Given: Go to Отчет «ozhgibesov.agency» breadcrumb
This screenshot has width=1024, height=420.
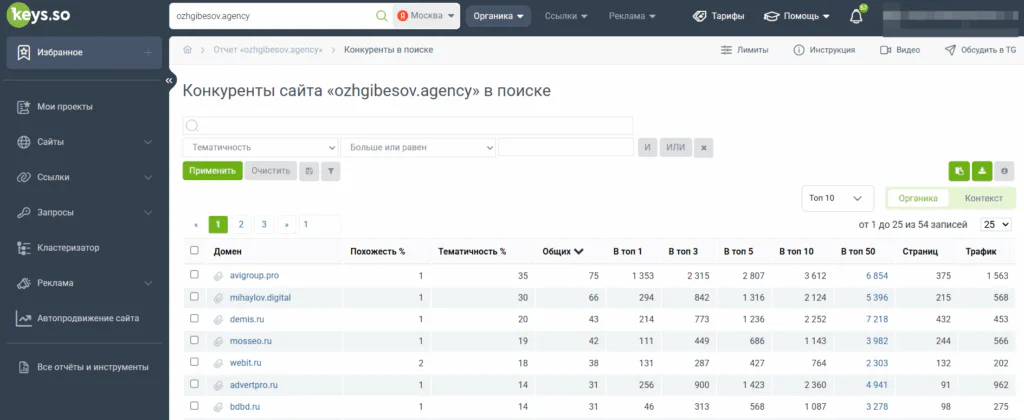Looking at the screenshot, I should pos(268,50).
